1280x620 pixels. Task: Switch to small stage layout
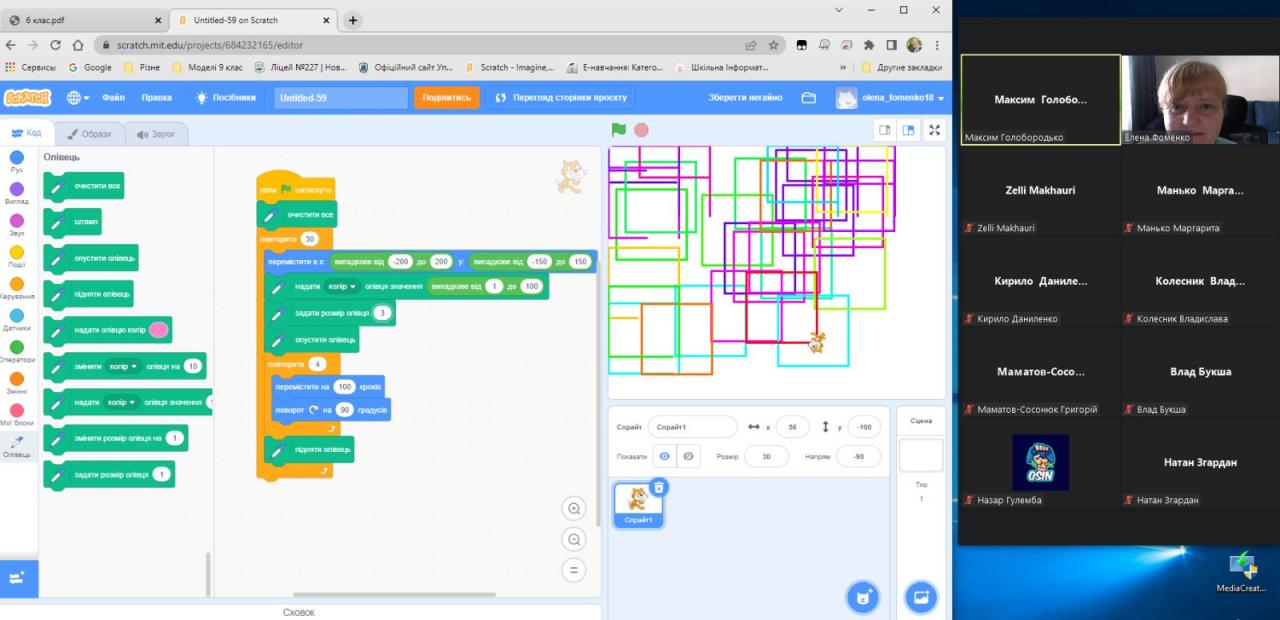click(884, 130)
